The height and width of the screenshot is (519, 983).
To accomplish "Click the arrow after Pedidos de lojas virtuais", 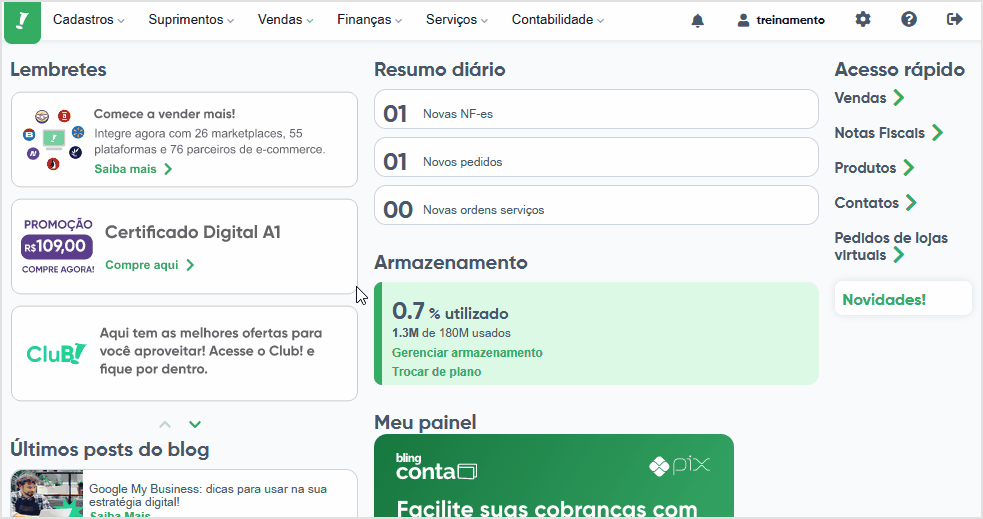I will click(x=899, y=255).
